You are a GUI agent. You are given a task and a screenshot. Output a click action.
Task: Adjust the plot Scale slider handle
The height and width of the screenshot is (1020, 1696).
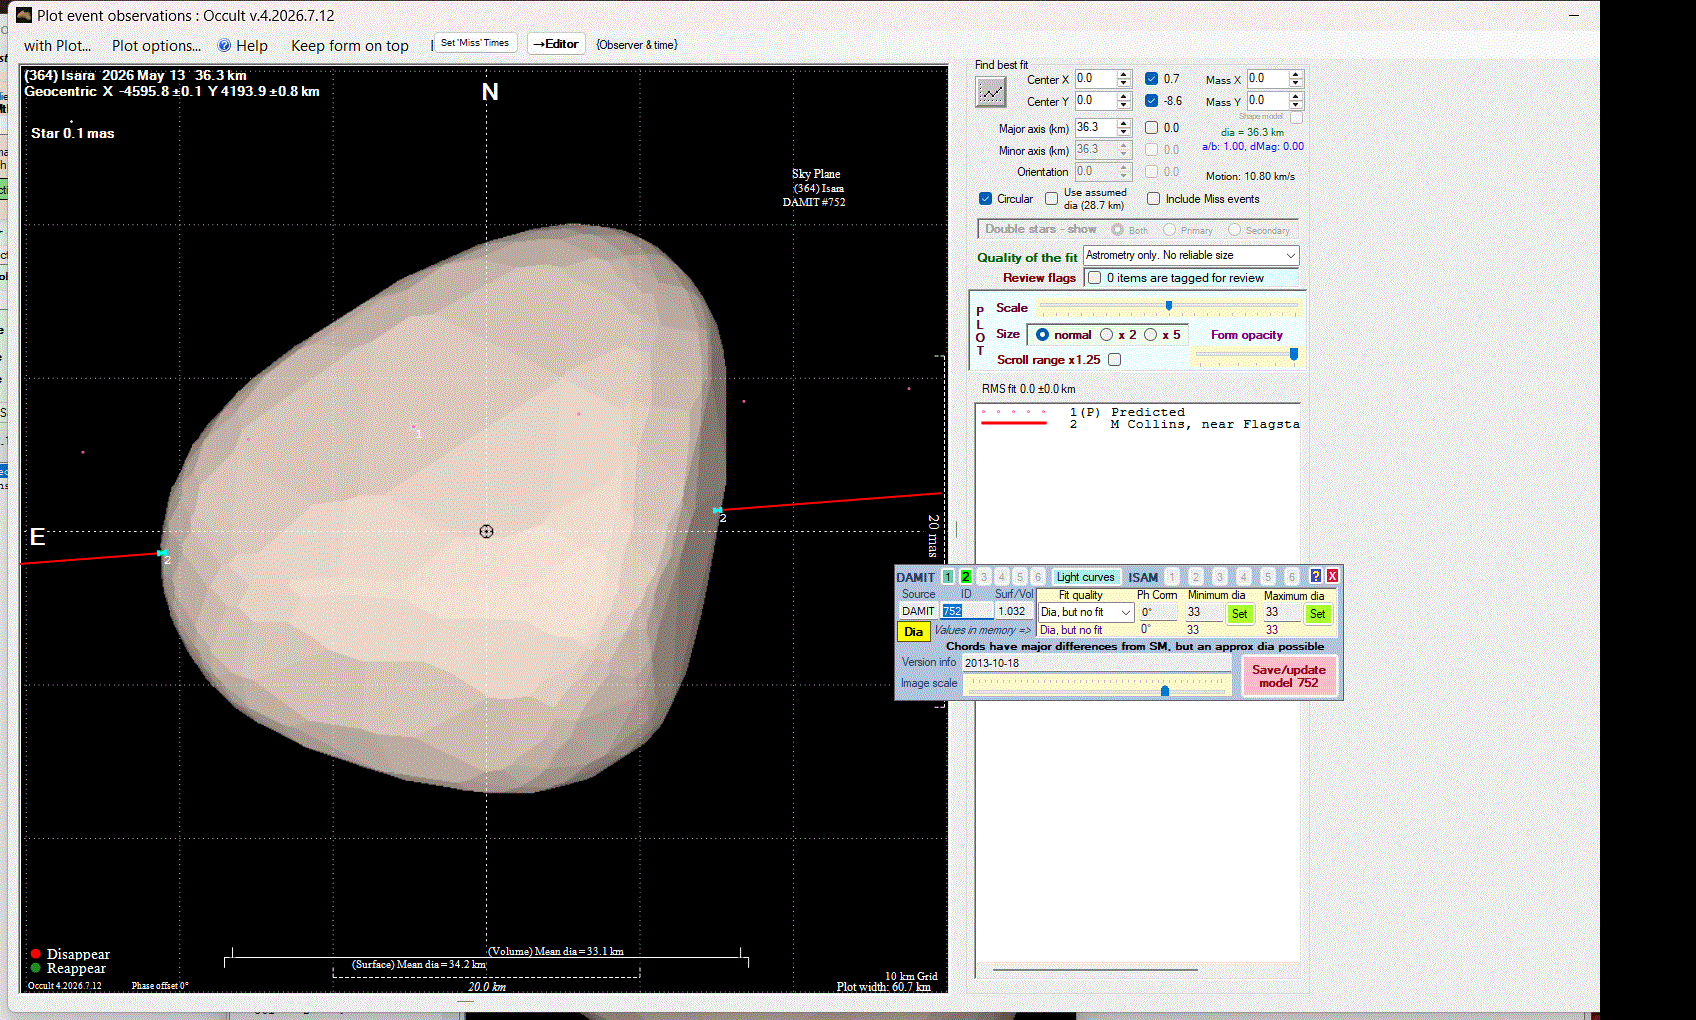tap(1169, 306)
